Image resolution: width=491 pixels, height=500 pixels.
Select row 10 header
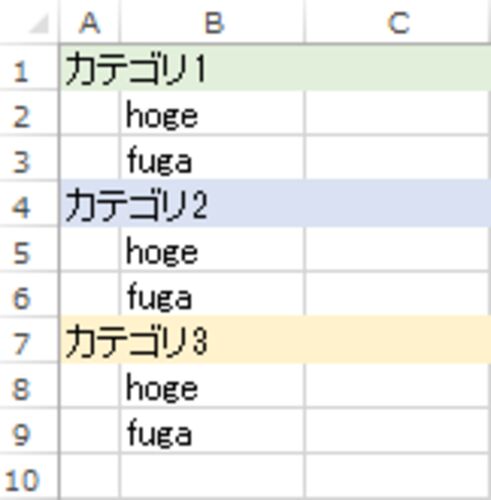[29, 477]
